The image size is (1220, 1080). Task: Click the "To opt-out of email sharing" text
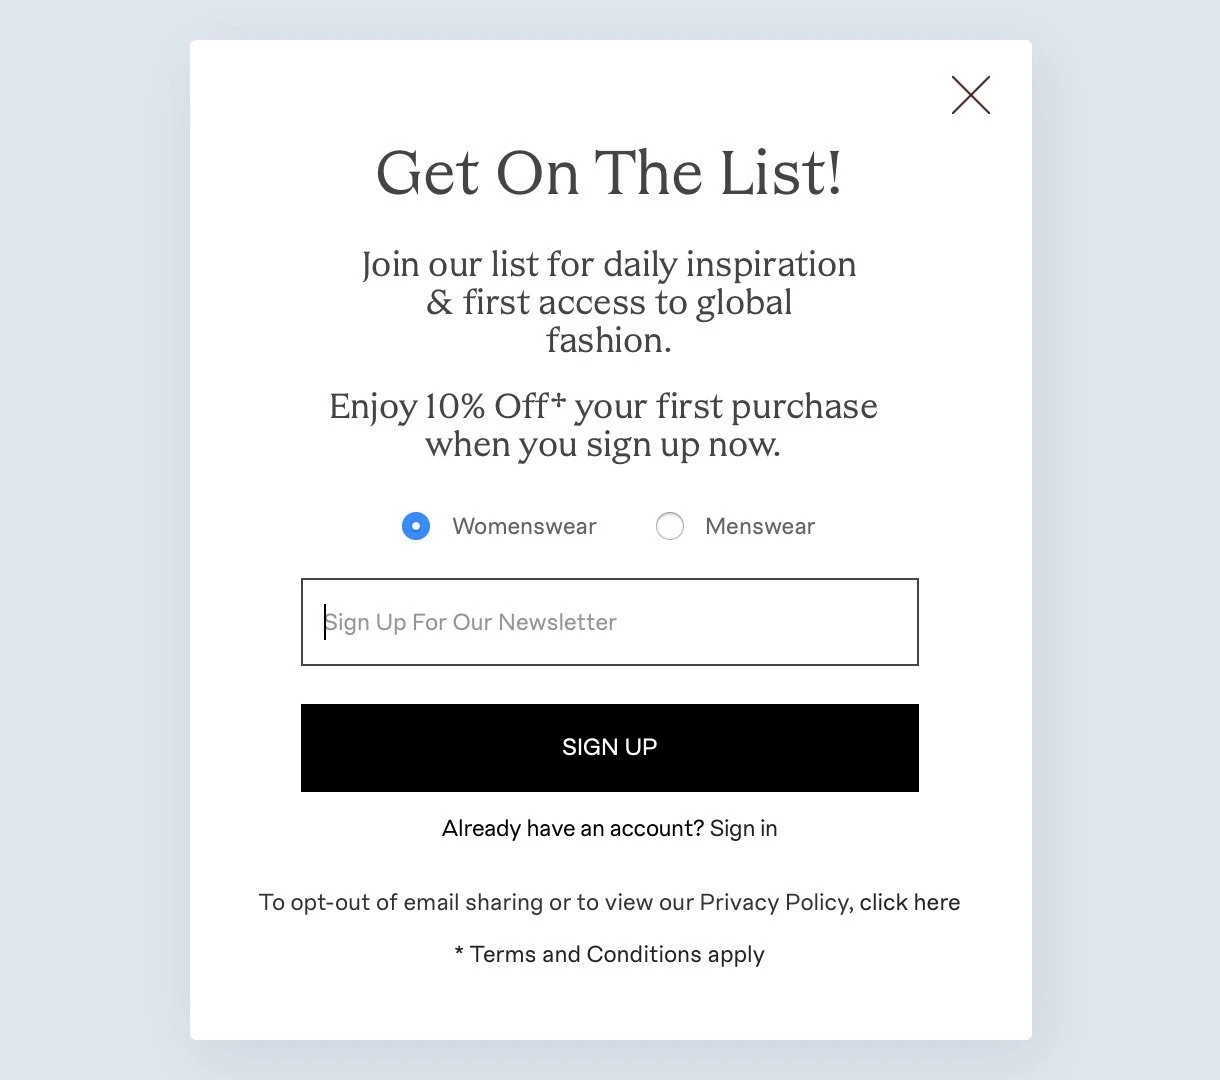[401, 902]
